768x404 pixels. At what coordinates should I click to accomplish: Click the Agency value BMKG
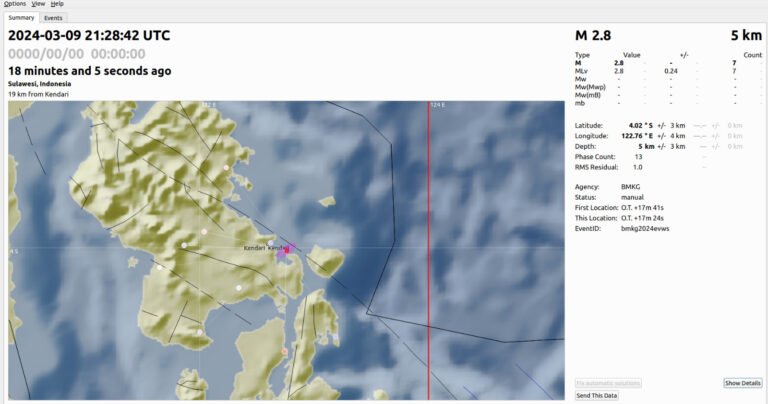pos(630,187)
